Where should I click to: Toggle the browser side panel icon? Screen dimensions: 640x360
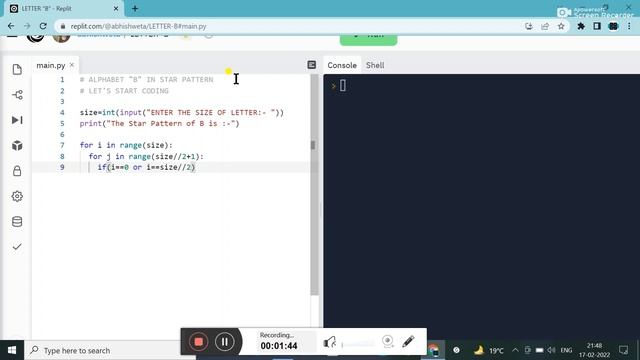597,26
